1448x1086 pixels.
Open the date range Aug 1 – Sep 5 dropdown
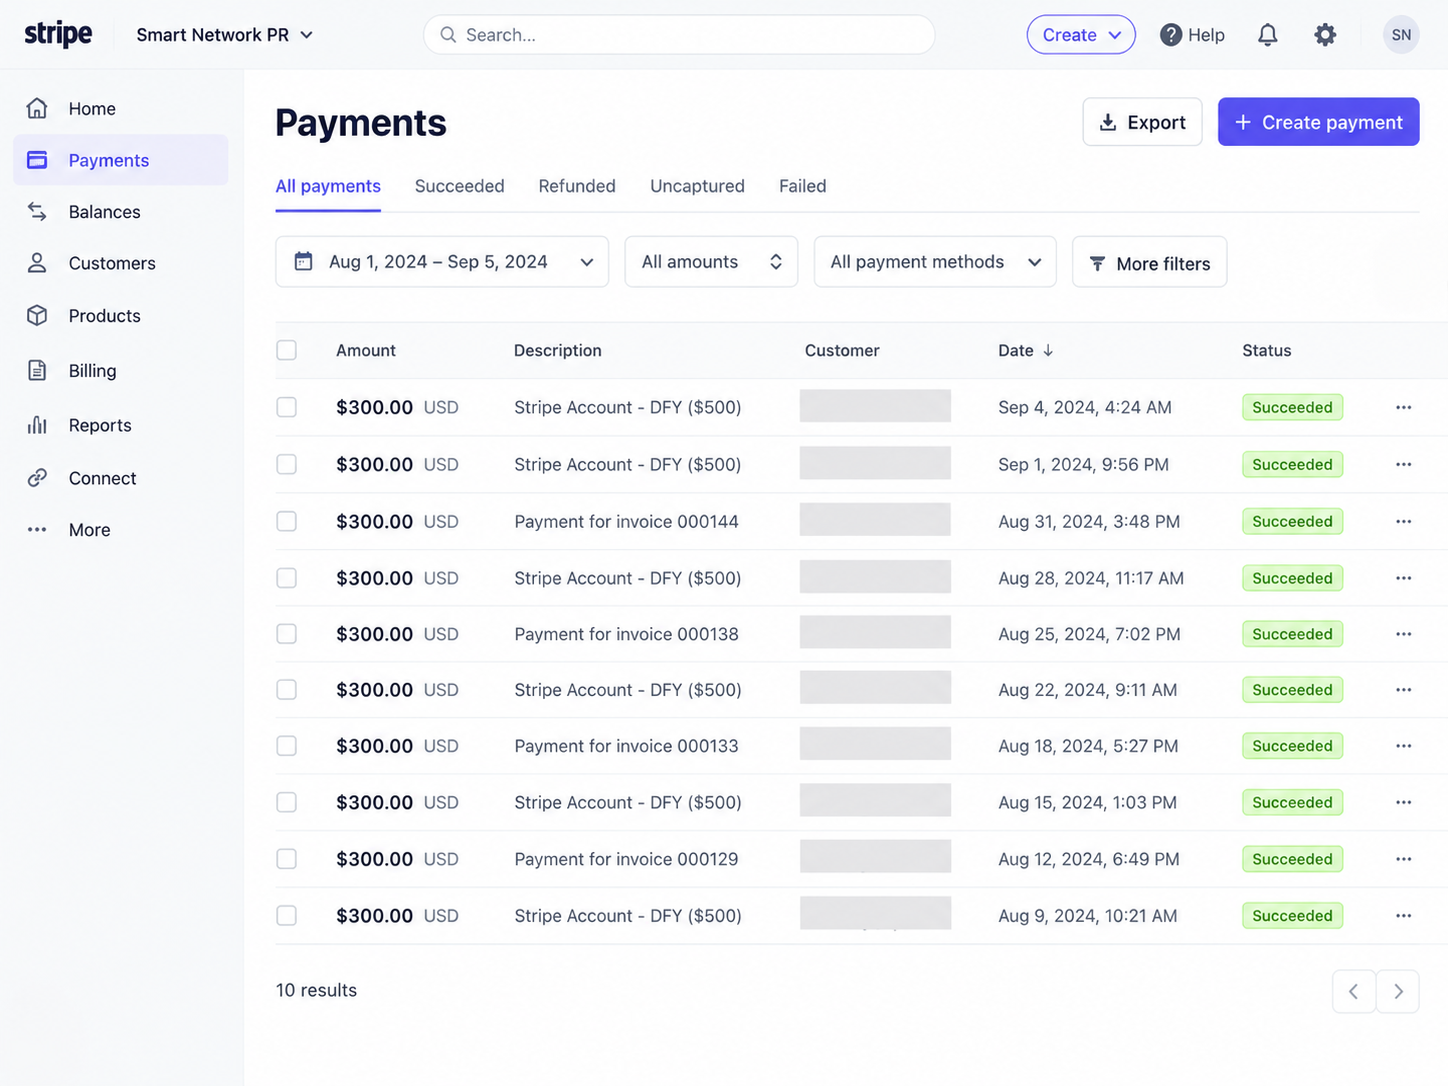coord(442,262)
